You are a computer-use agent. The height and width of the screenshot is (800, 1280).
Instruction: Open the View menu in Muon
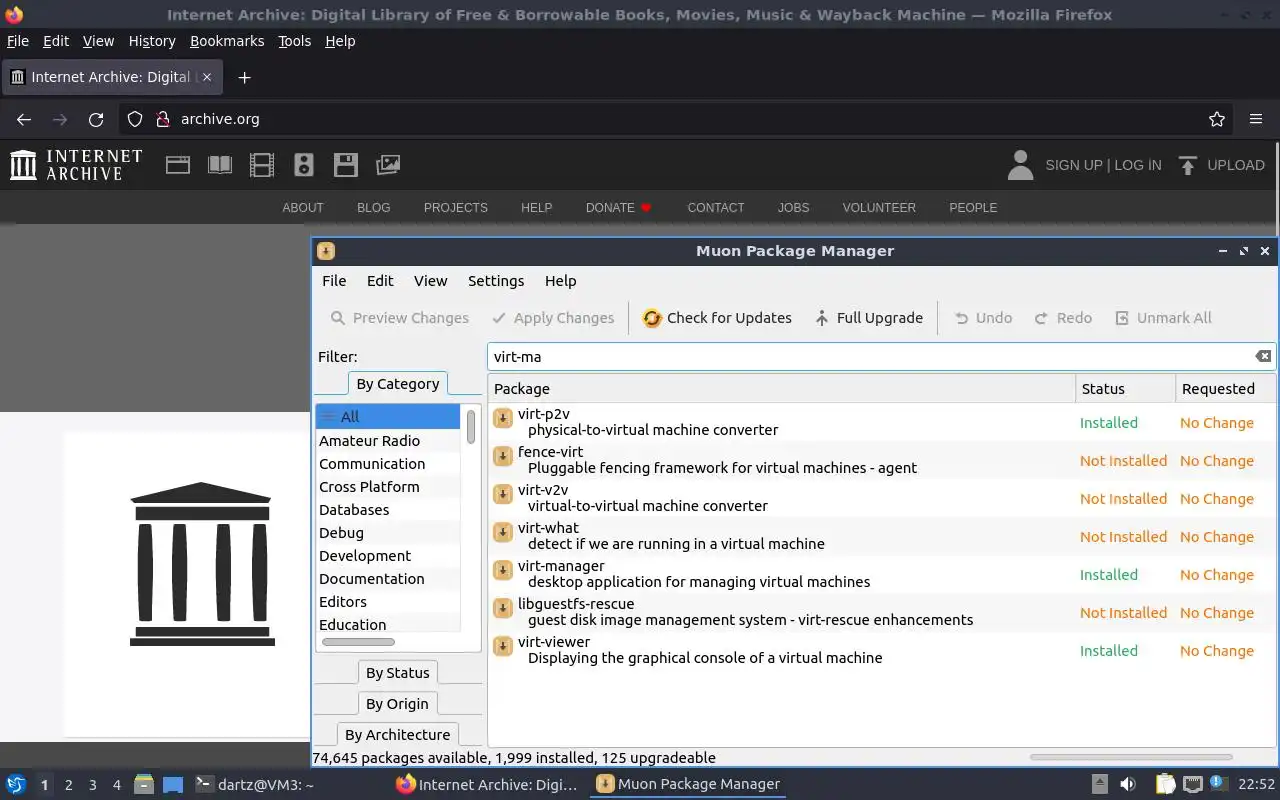click(431, 281)
